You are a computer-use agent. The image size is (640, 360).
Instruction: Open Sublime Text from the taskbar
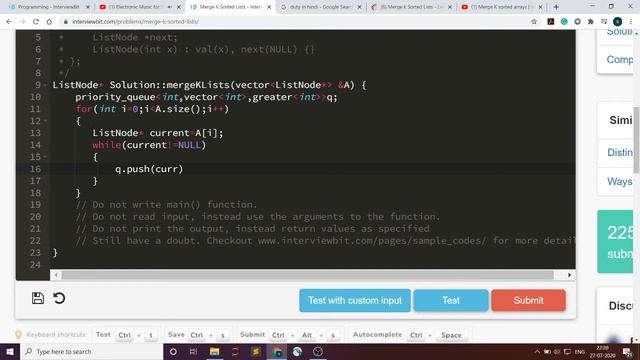click(x=256, y=351)
